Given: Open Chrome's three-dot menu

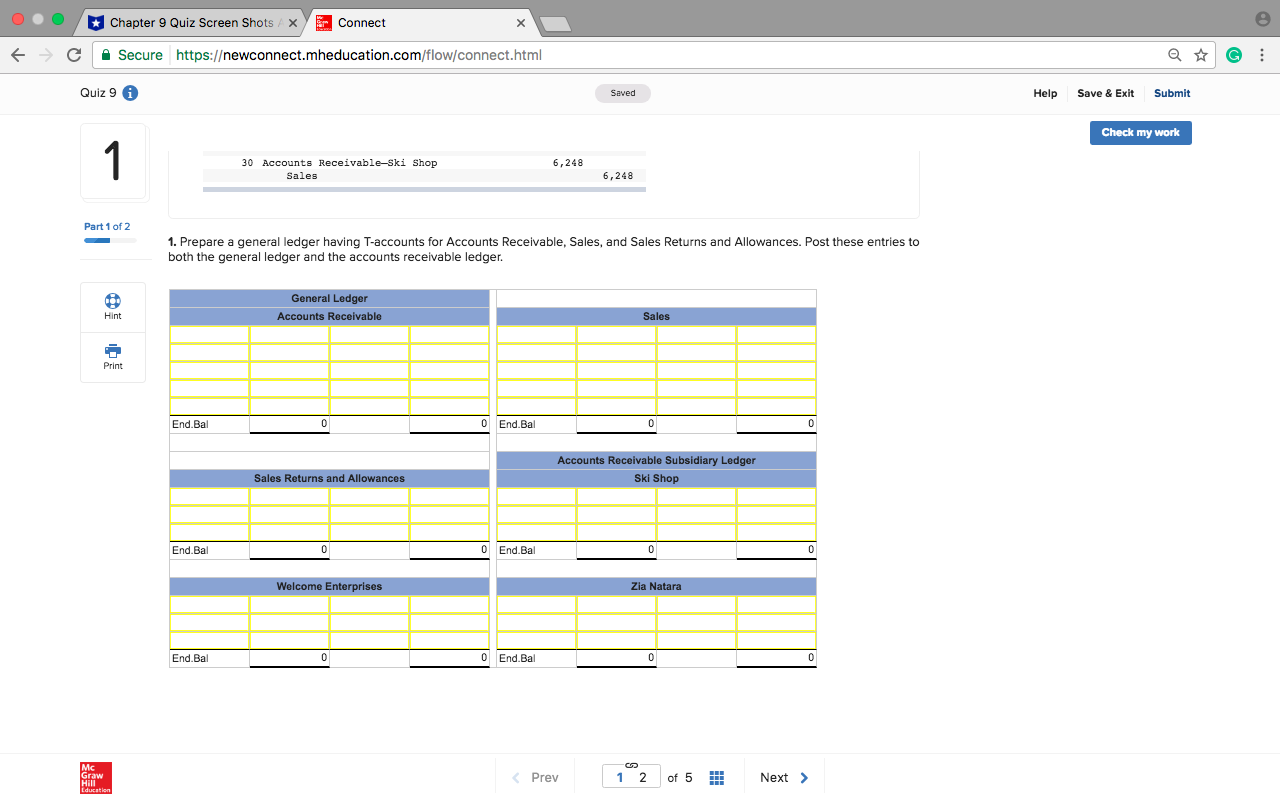Looking at the screenshot, I should [1261, 55].
